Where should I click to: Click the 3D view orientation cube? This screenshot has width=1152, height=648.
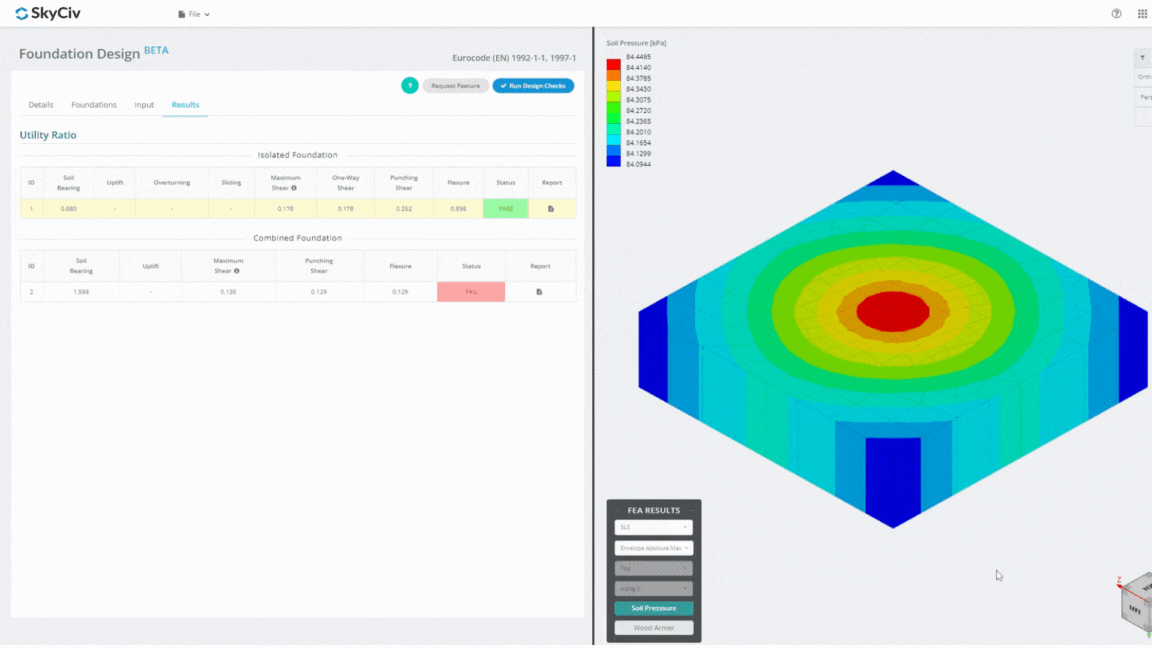1136,604
